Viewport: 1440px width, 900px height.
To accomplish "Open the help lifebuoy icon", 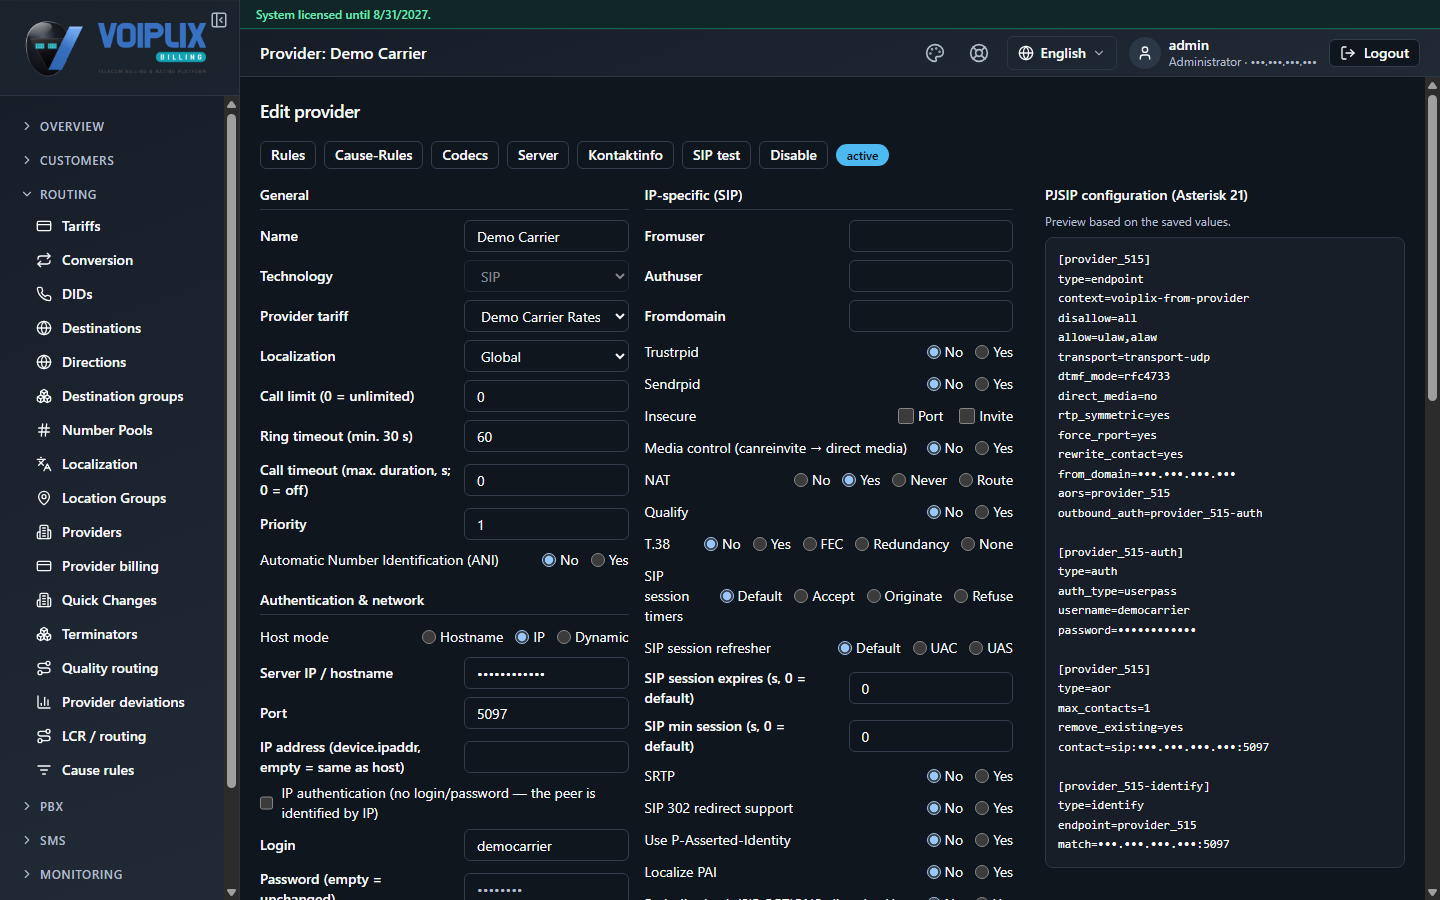I will (x=979, y=53).
